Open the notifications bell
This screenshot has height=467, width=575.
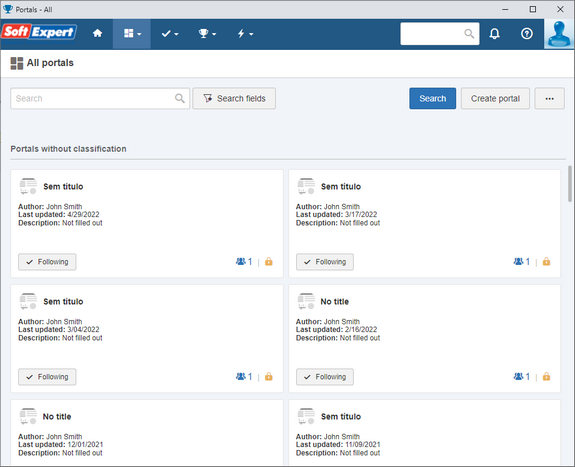pyautogui.click(x=494, y=34)
